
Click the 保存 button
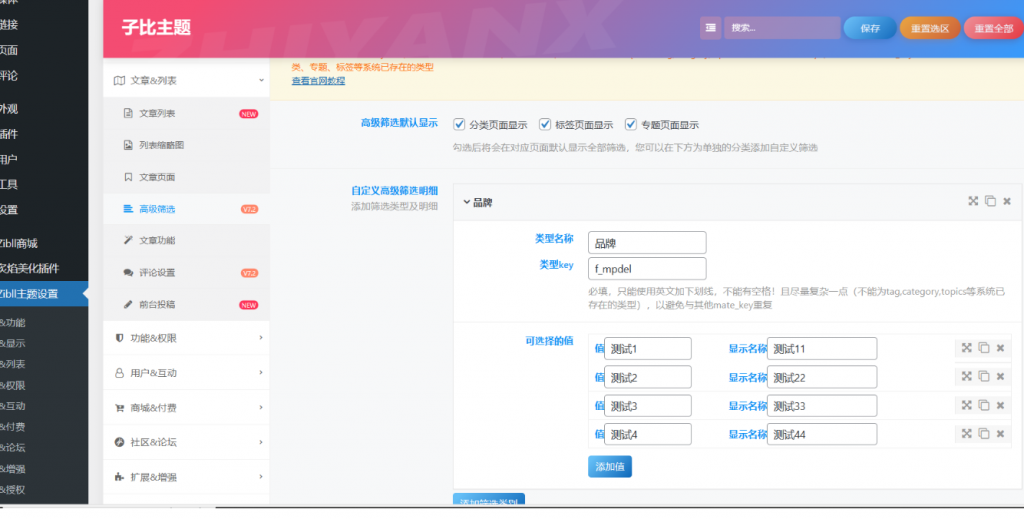click(x=870, y=28)
